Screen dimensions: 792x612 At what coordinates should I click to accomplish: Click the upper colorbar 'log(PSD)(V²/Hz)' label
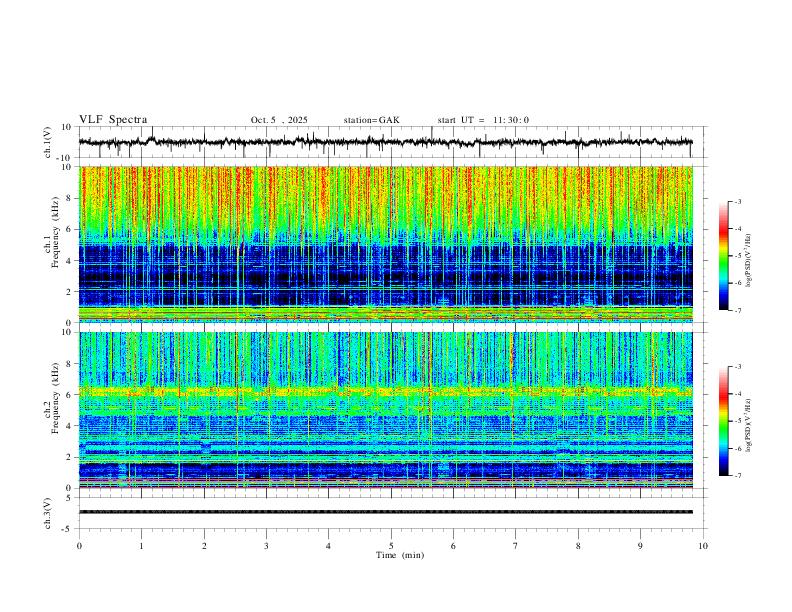[749, 260]
